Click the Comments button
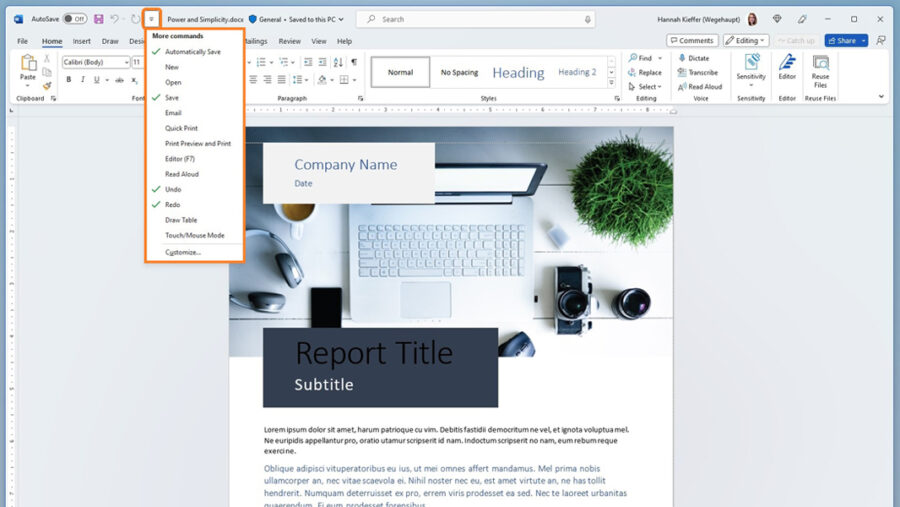Viewport: 900px width, 507px height. tap(692, 41)
